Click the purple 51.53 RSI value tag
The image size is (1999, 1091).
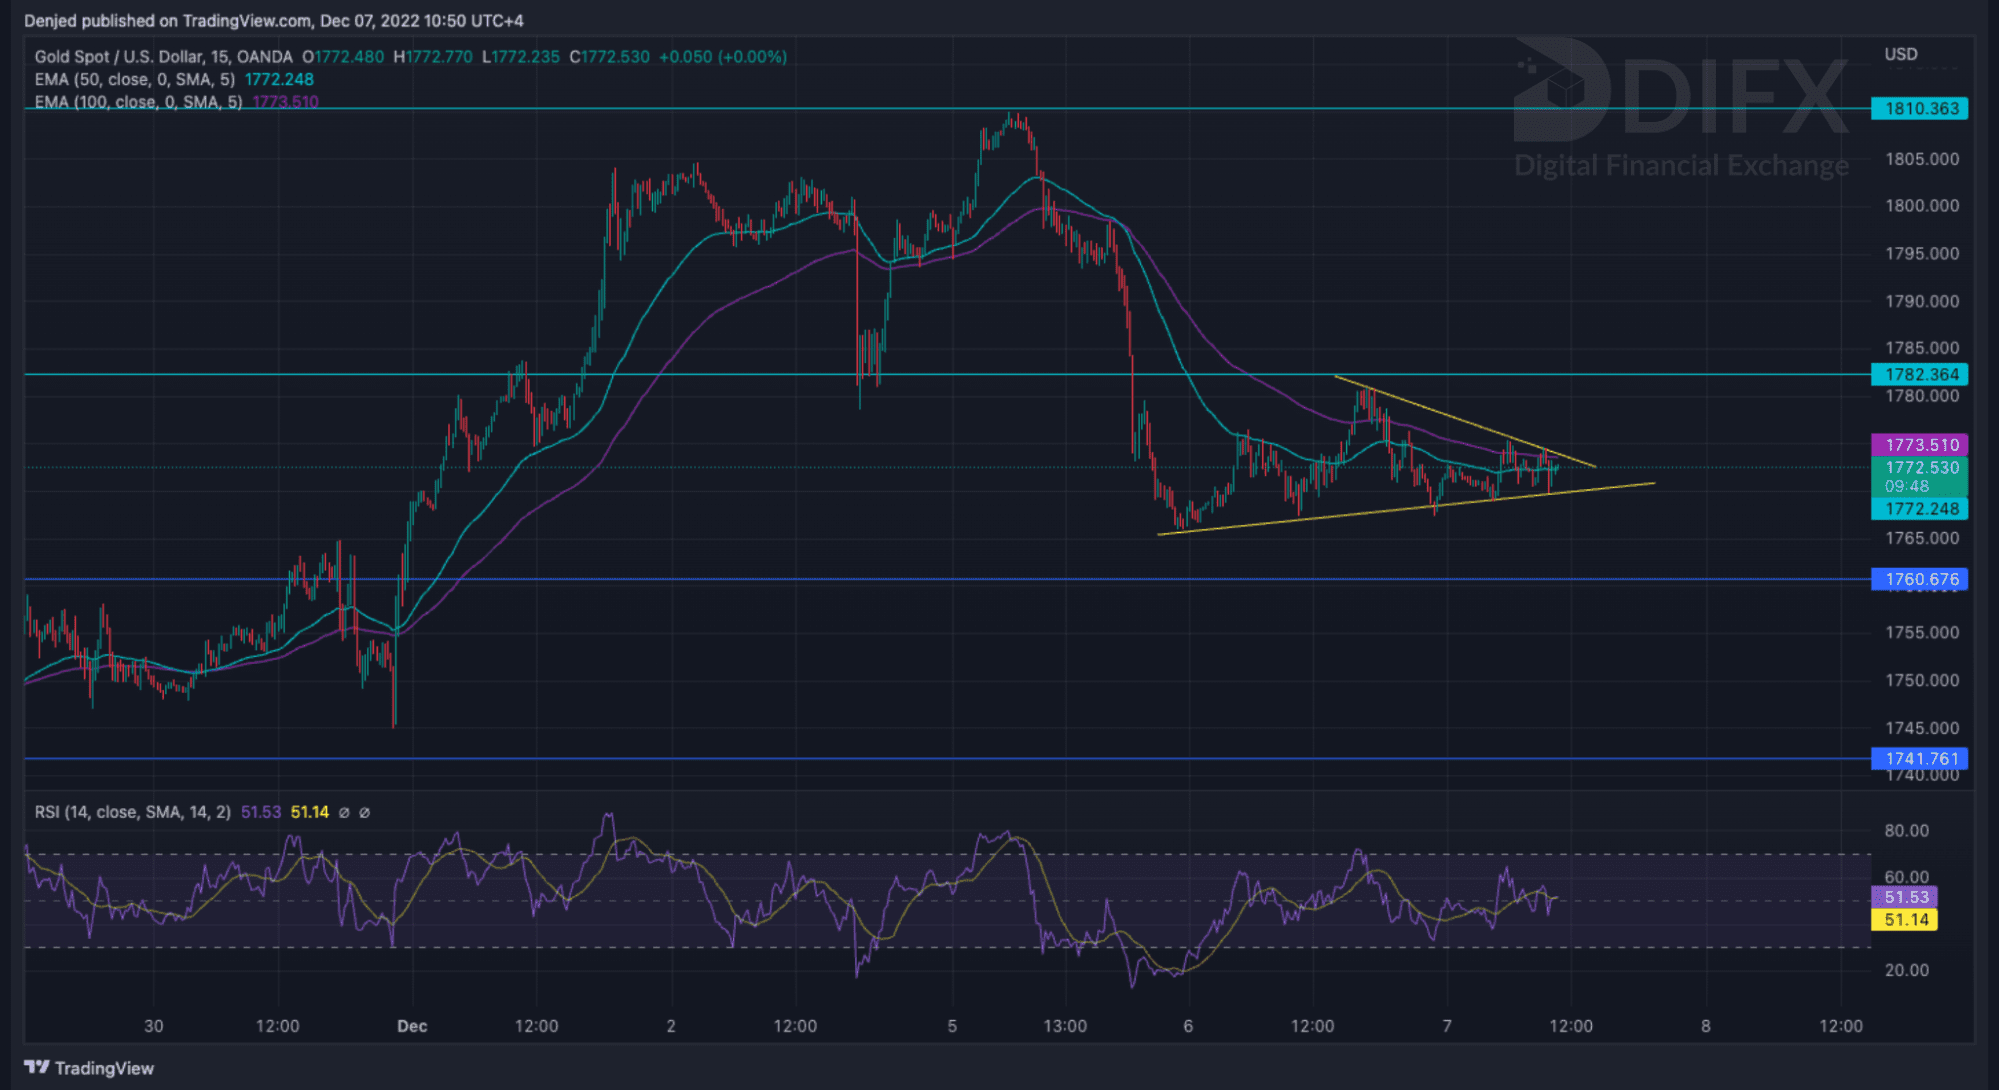[1904, 897]
